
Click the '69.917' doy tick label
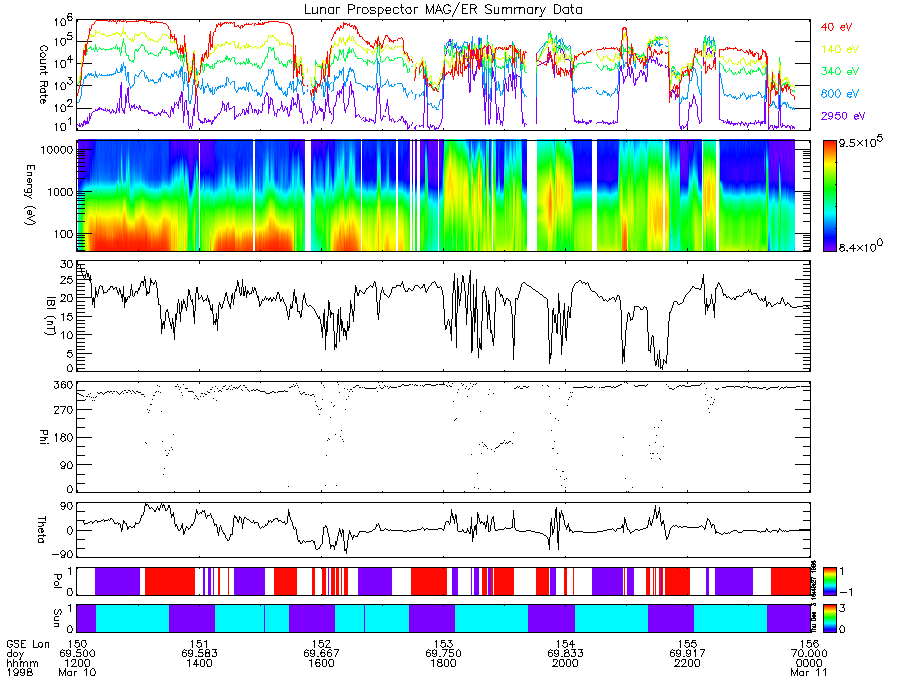687,654
